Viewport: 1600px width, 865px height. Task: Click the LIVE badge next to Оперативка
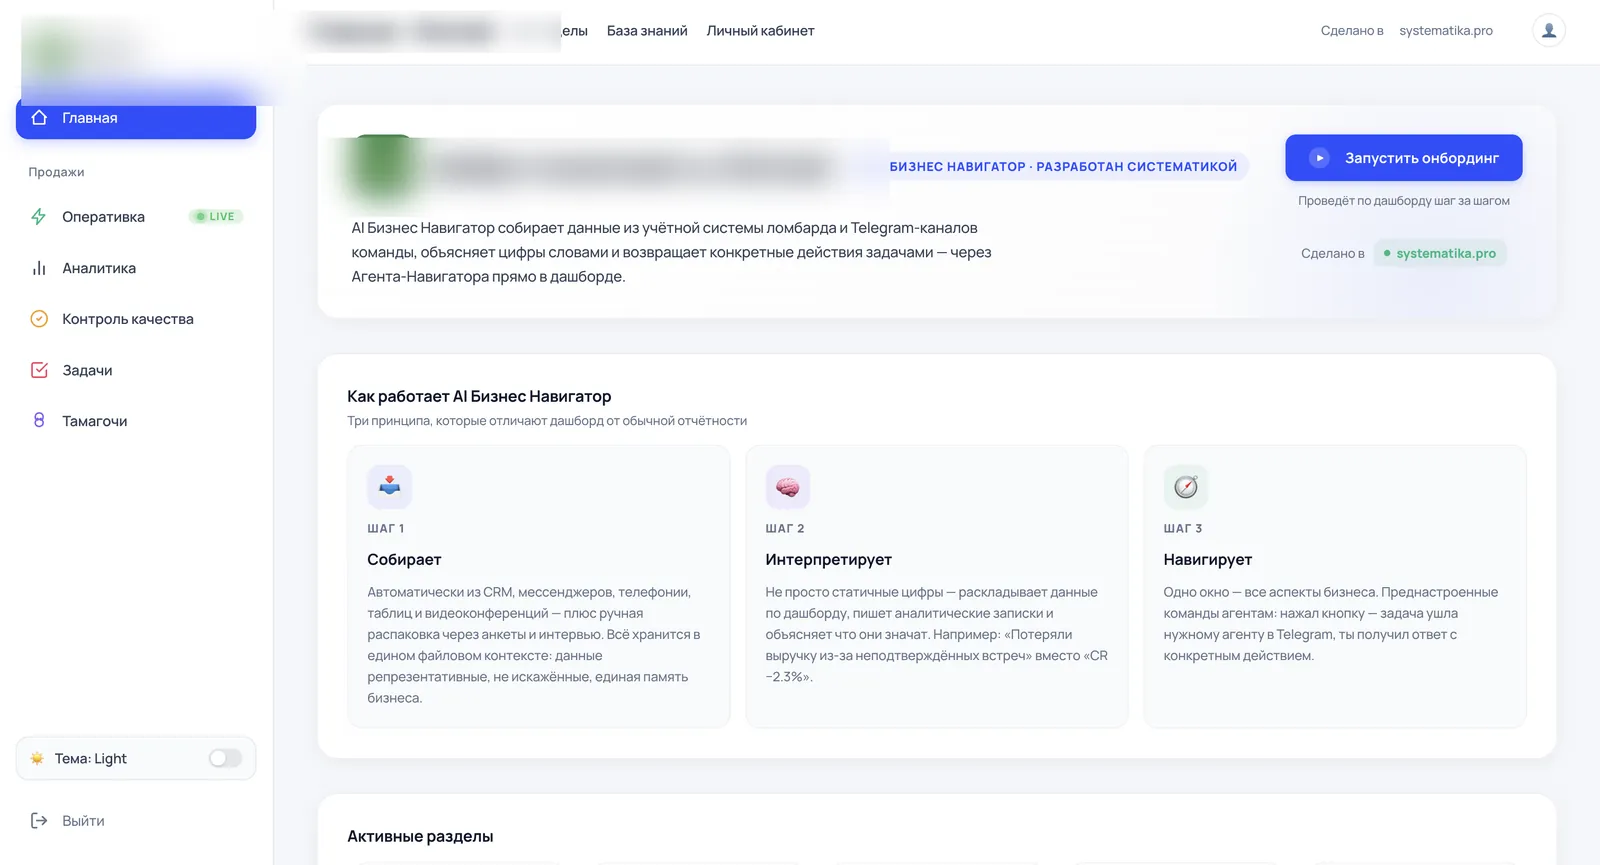(x=216, y=217)
